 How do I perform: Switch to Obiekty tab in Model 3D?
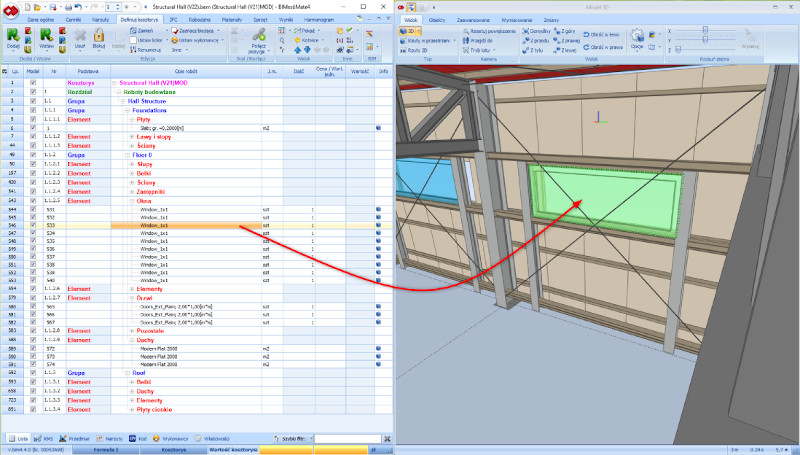437,19
